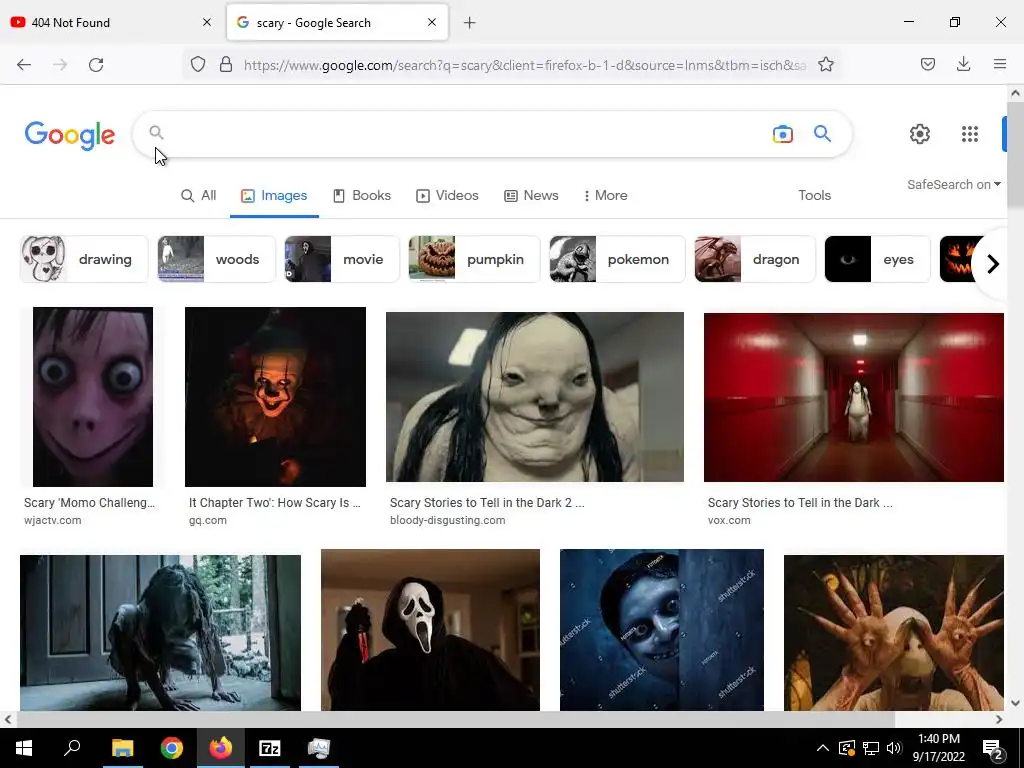The height and width of the screenshot is (768, 1024).
Task: Filter by the woods chip
Action: [x=217, y=259]
